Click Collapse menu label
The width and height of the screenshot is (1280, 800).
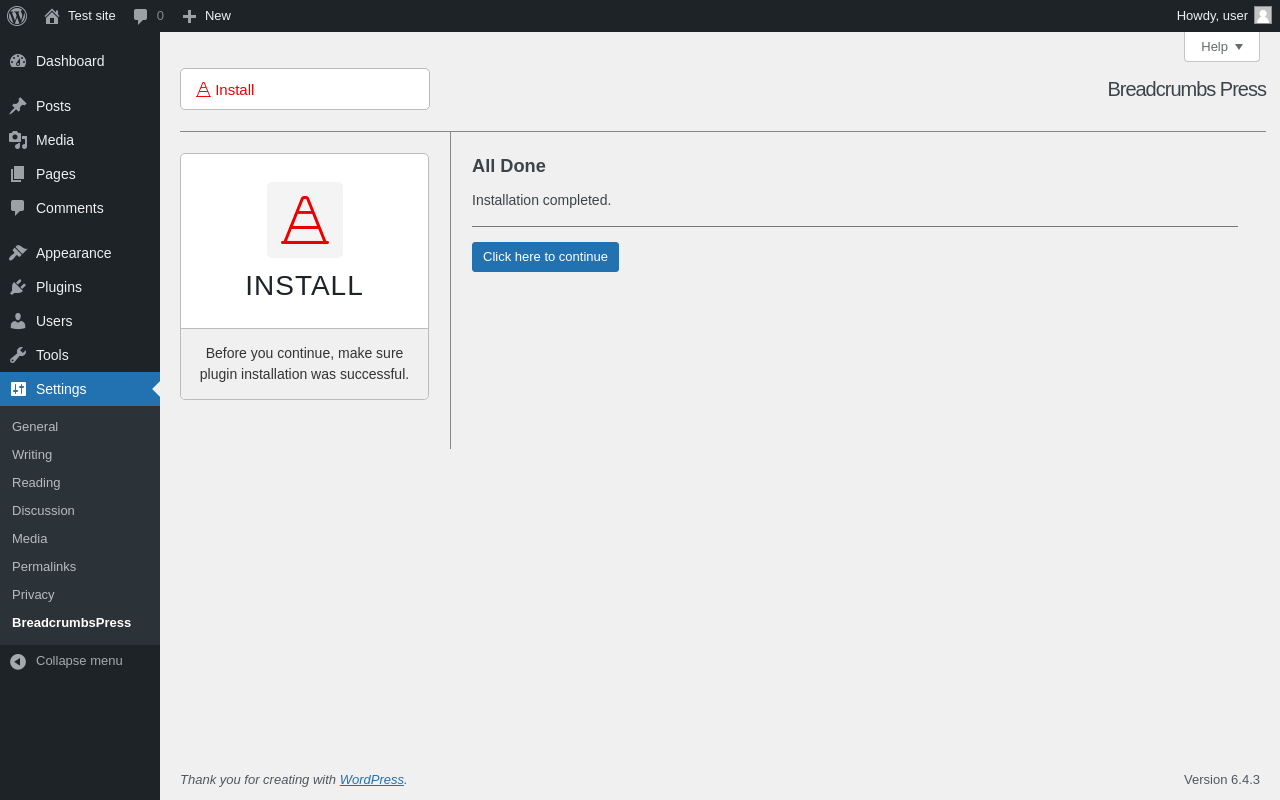79,661
